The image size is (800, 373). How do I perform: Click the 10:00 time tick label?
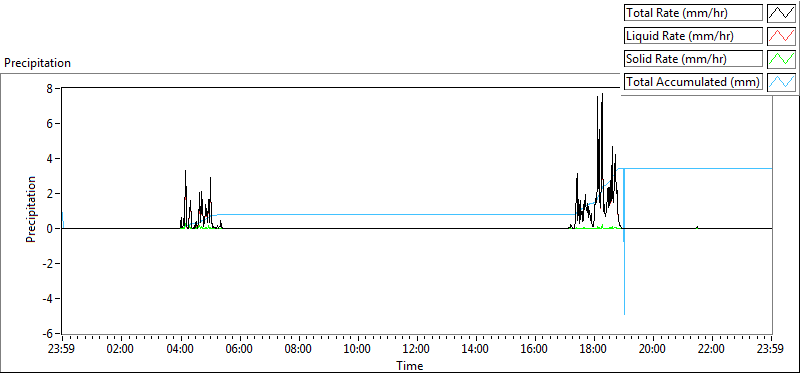pyautogui.click(x=358, y=350)
